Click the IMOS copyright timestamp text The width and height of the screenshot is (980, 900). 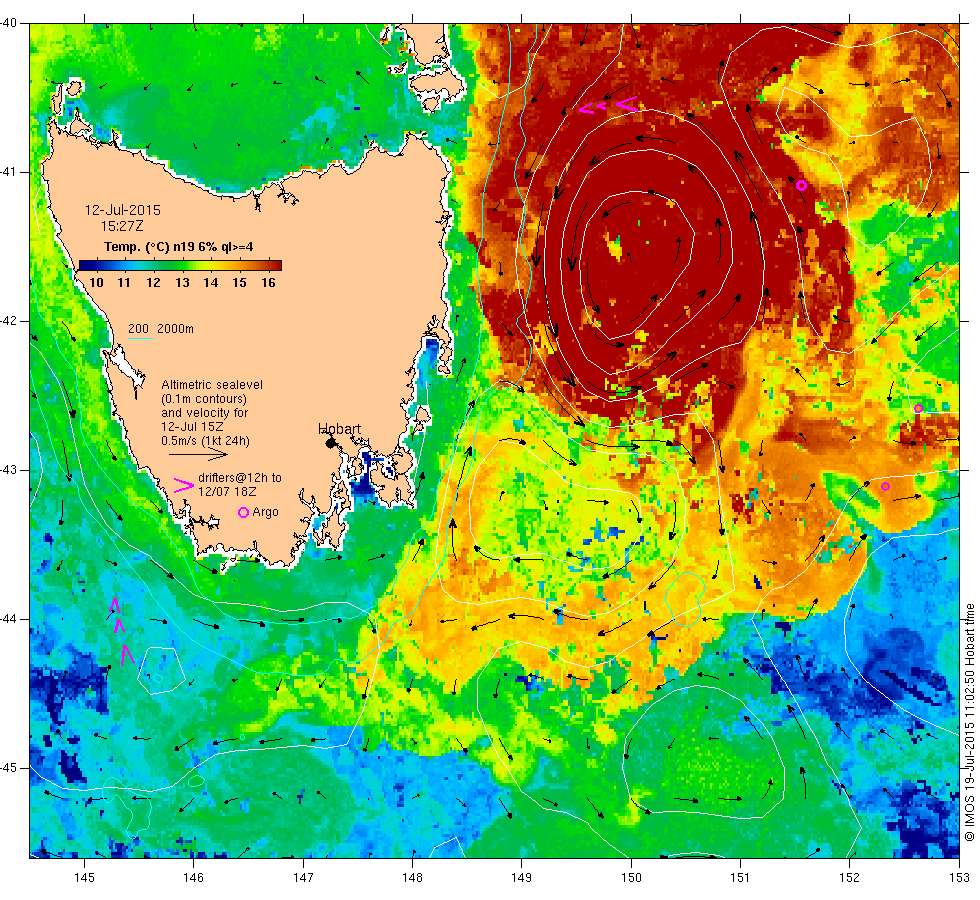pyautogui.click(x=969, y=722)
